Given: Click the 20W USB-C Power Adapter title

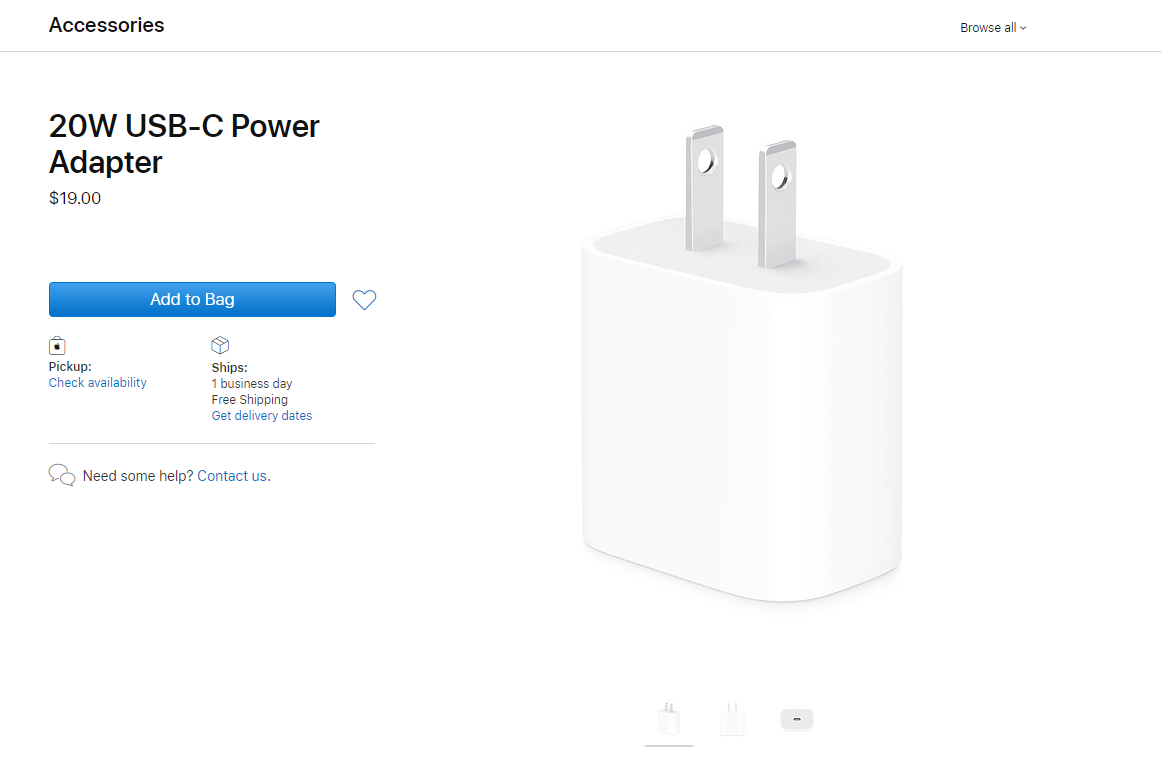Looking at the screenshot, I should pos(184,144).
